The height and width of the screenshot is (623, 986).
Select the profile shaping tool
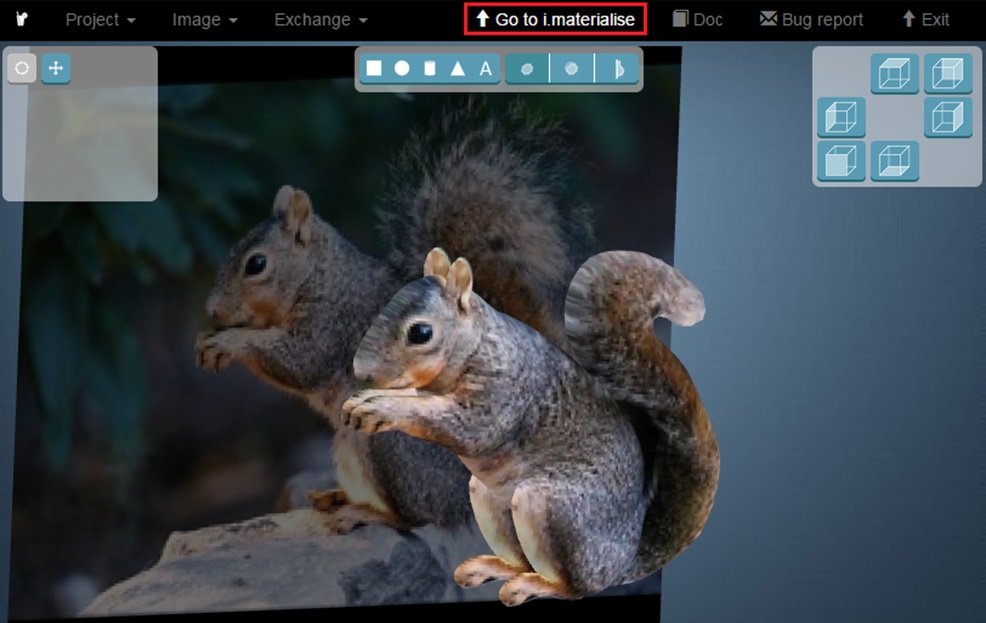(618, 68)
